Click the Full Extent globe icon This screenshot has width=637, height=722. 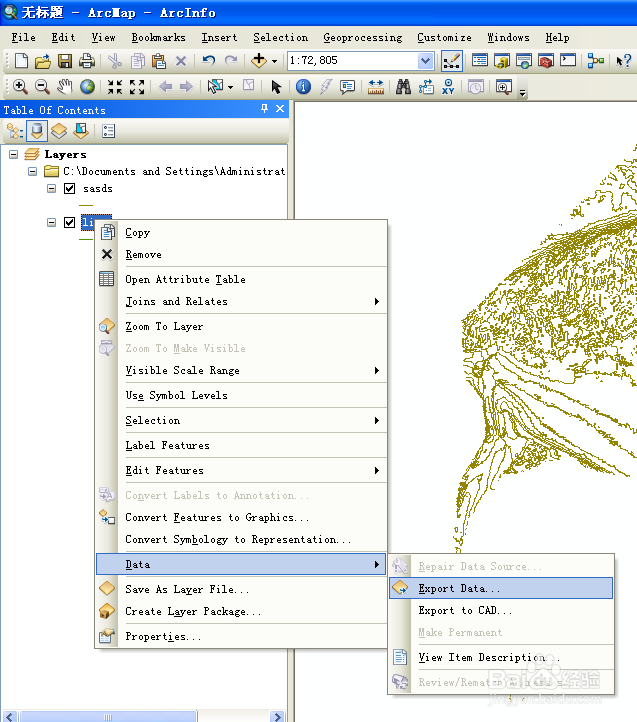(x=87, y=87)
